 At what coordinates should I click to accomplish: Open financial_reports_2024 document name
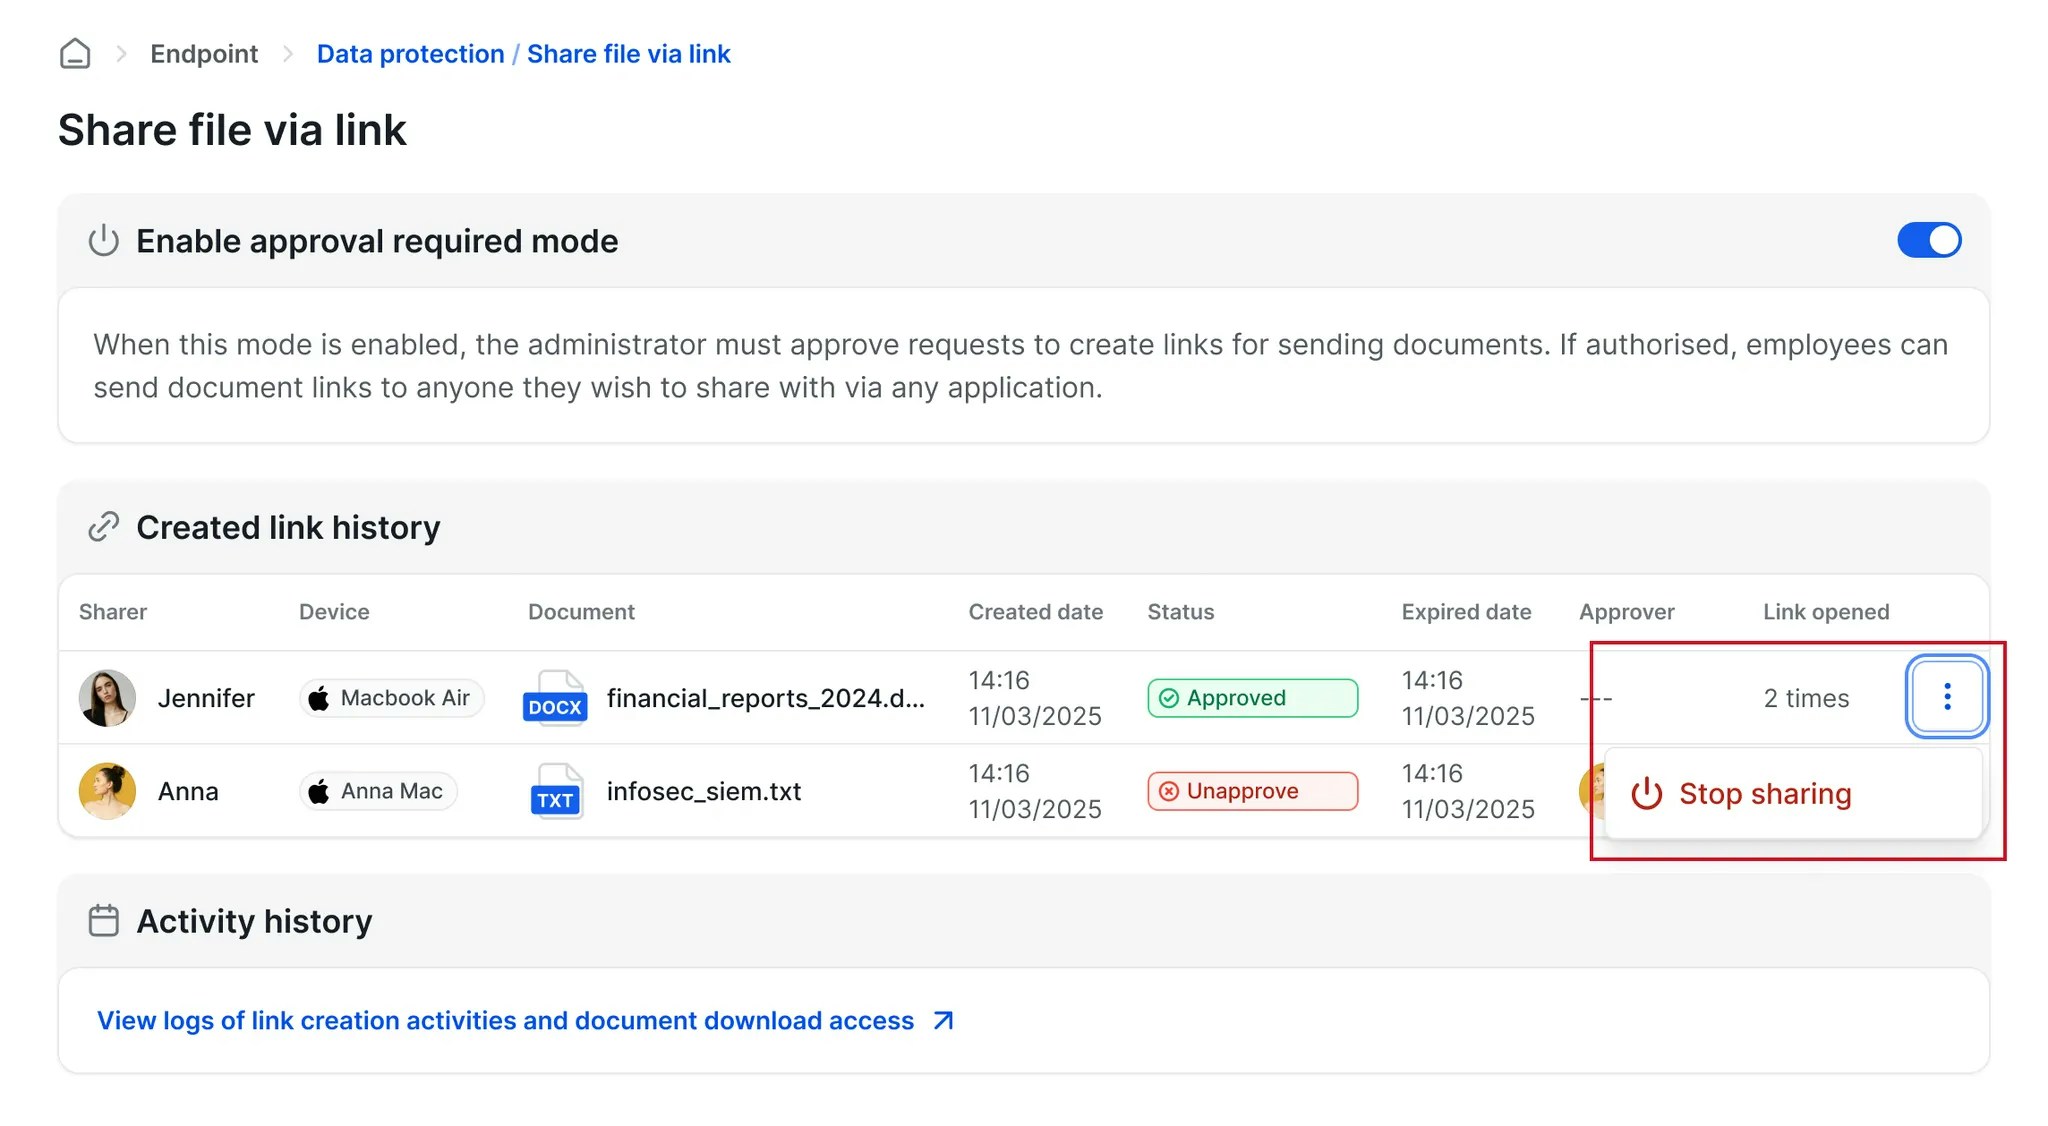765,698
